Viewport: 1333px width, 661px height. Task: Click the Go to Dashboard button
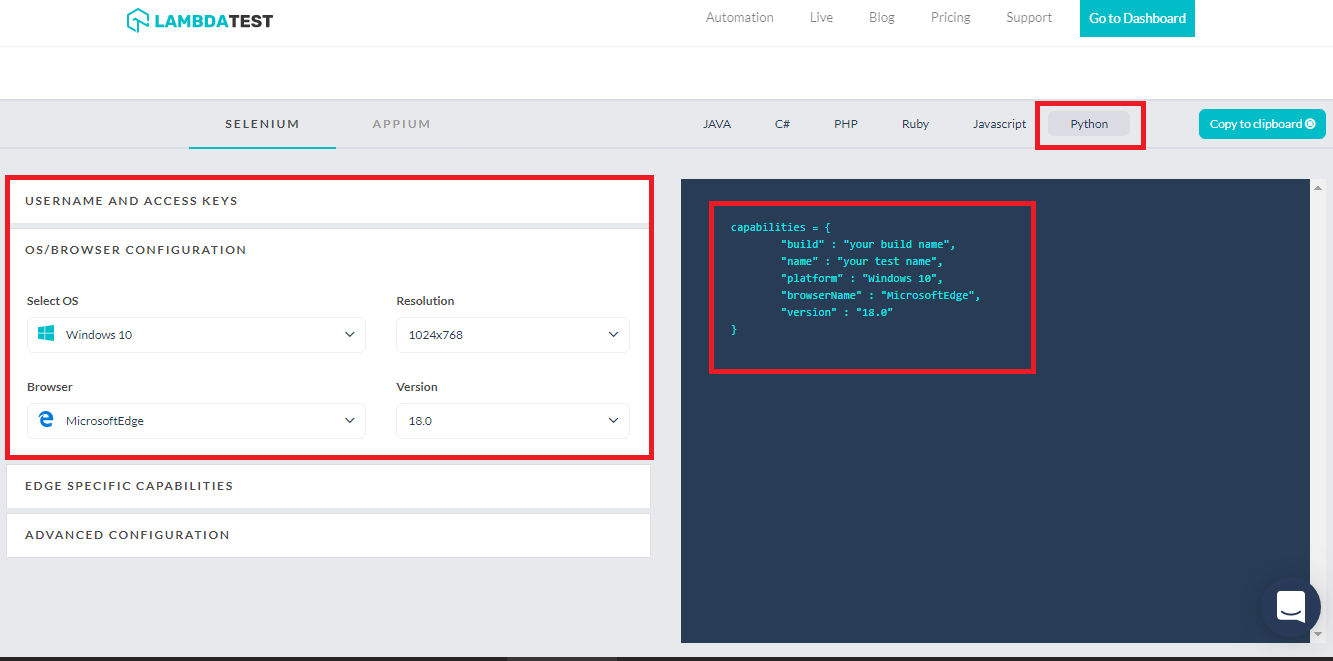pyautogui.click(x=1137, y=18)
